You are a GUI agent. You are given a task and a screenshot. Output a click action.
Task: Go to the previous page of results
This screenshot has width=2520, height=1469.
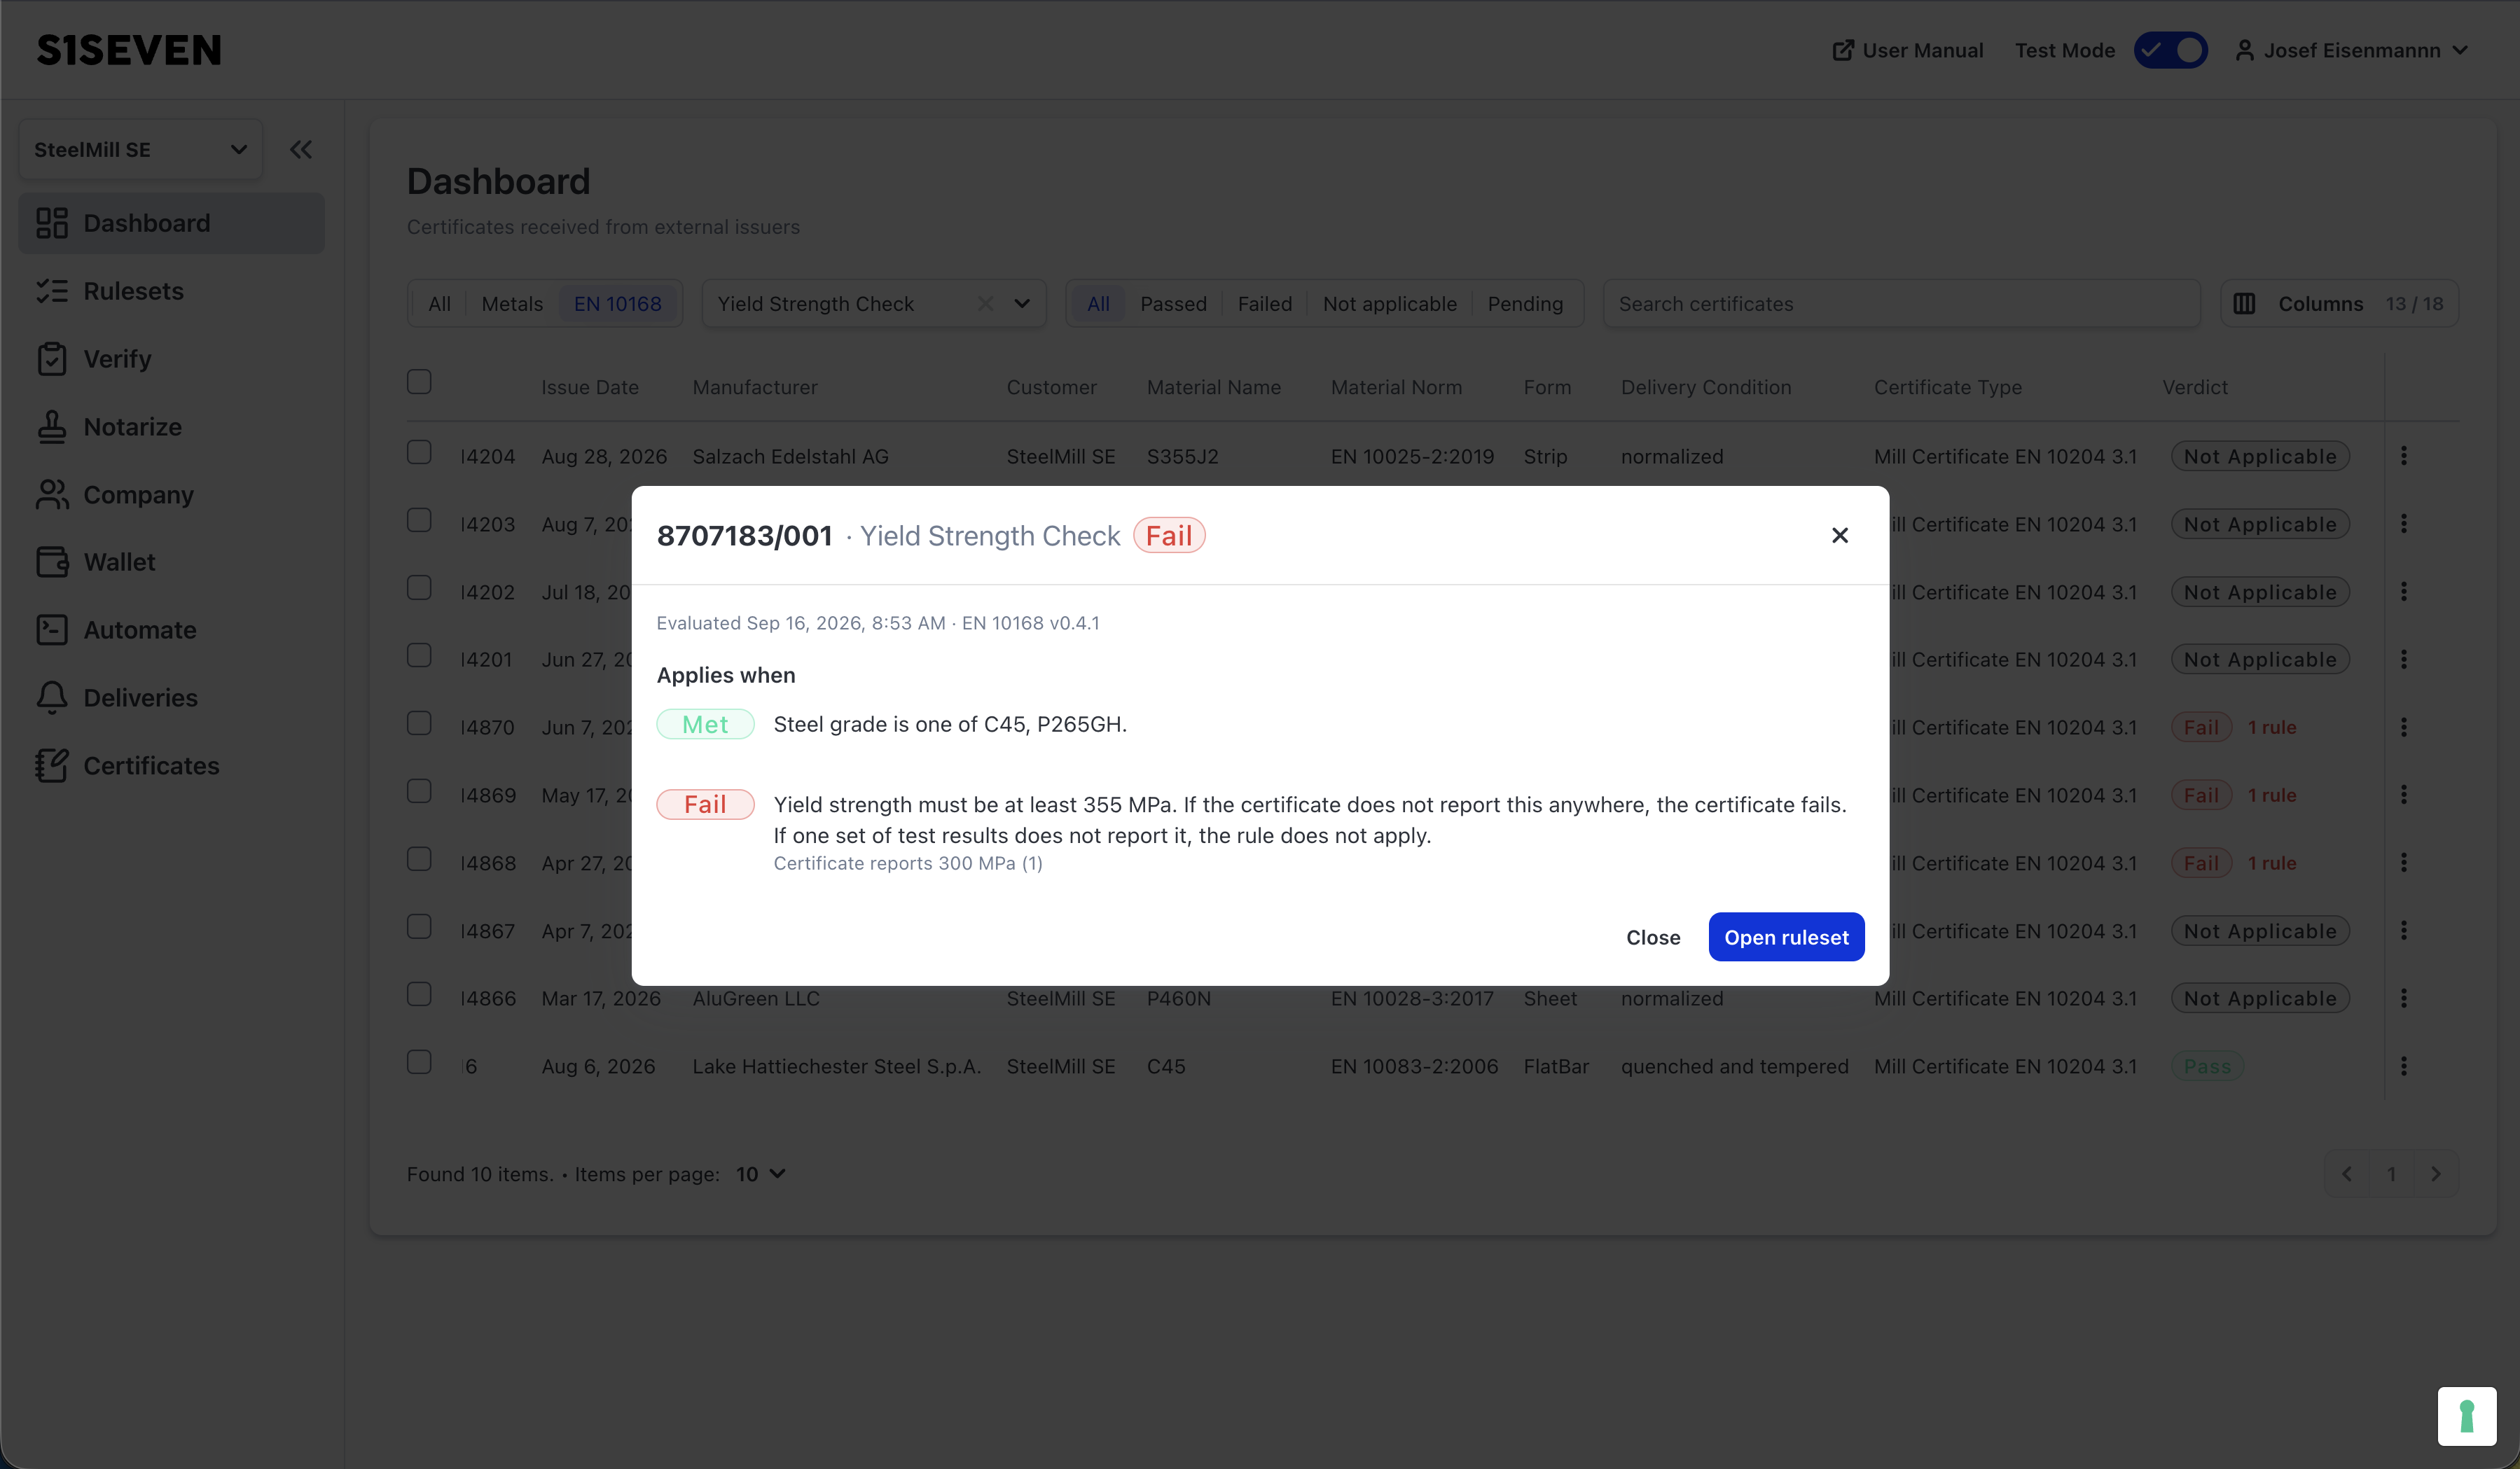click(2346, 1174)
